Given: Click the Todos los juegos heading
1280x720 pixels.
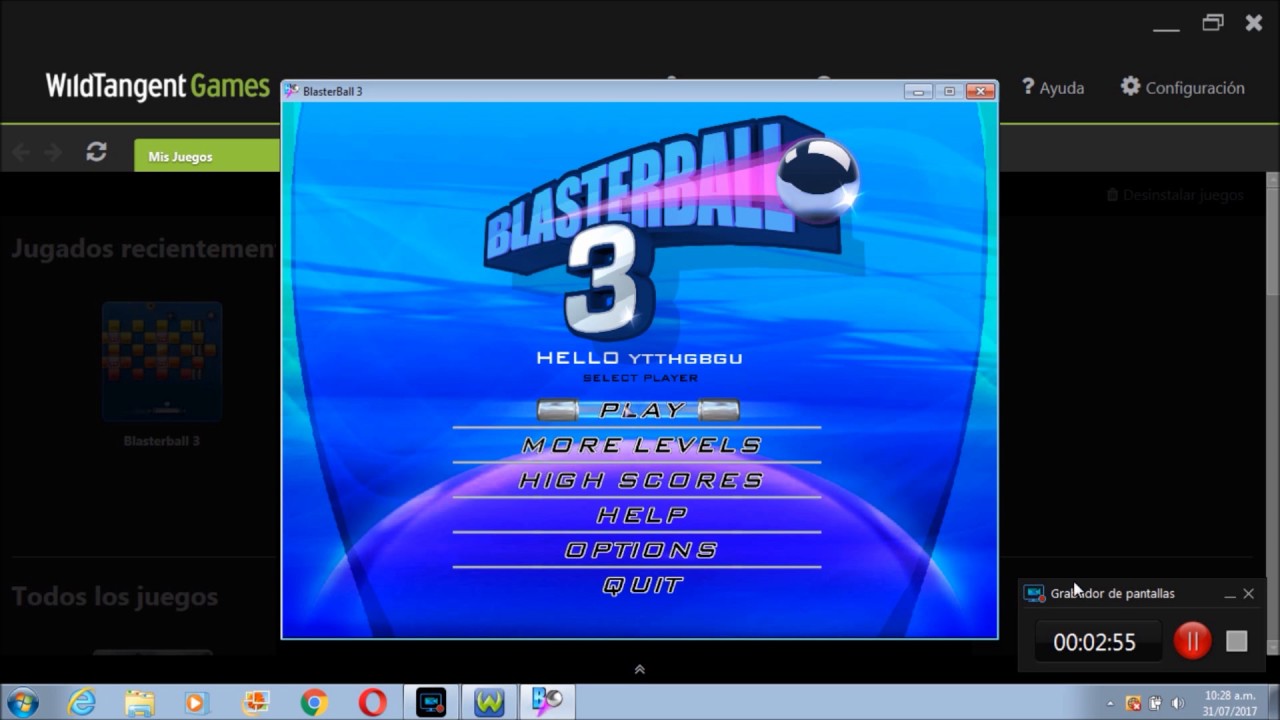Looking at the screenshot, I should (x=115, y=597).
